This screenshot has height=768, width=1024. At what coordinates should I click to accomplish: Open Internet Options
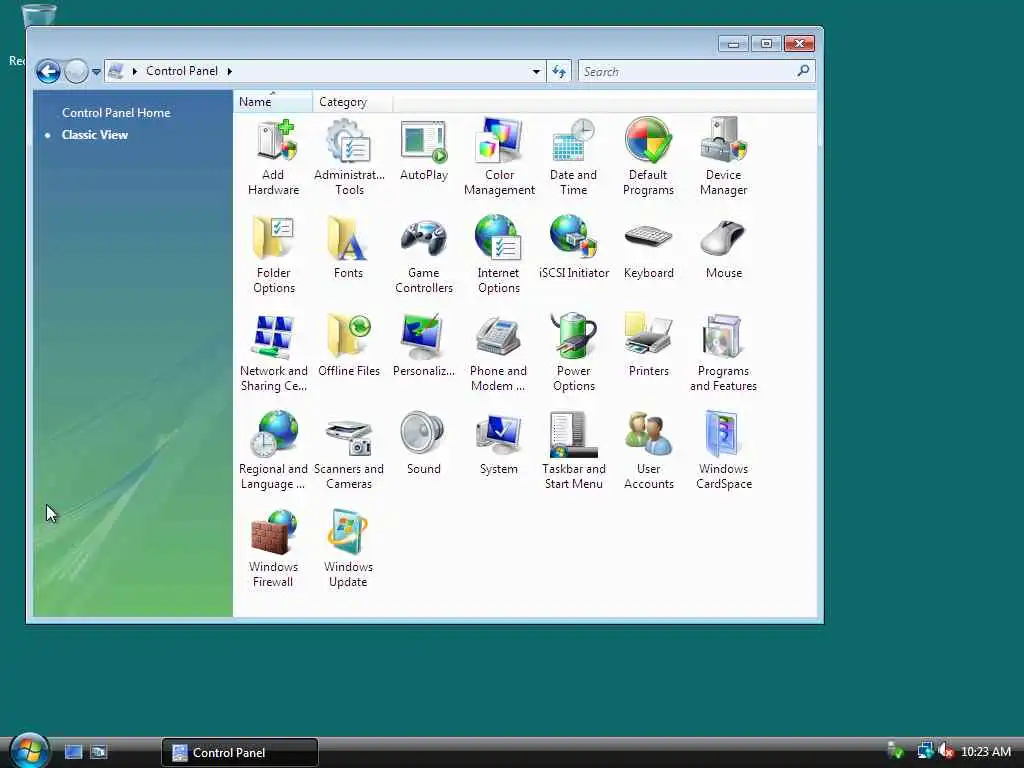[x=499, y=255]
